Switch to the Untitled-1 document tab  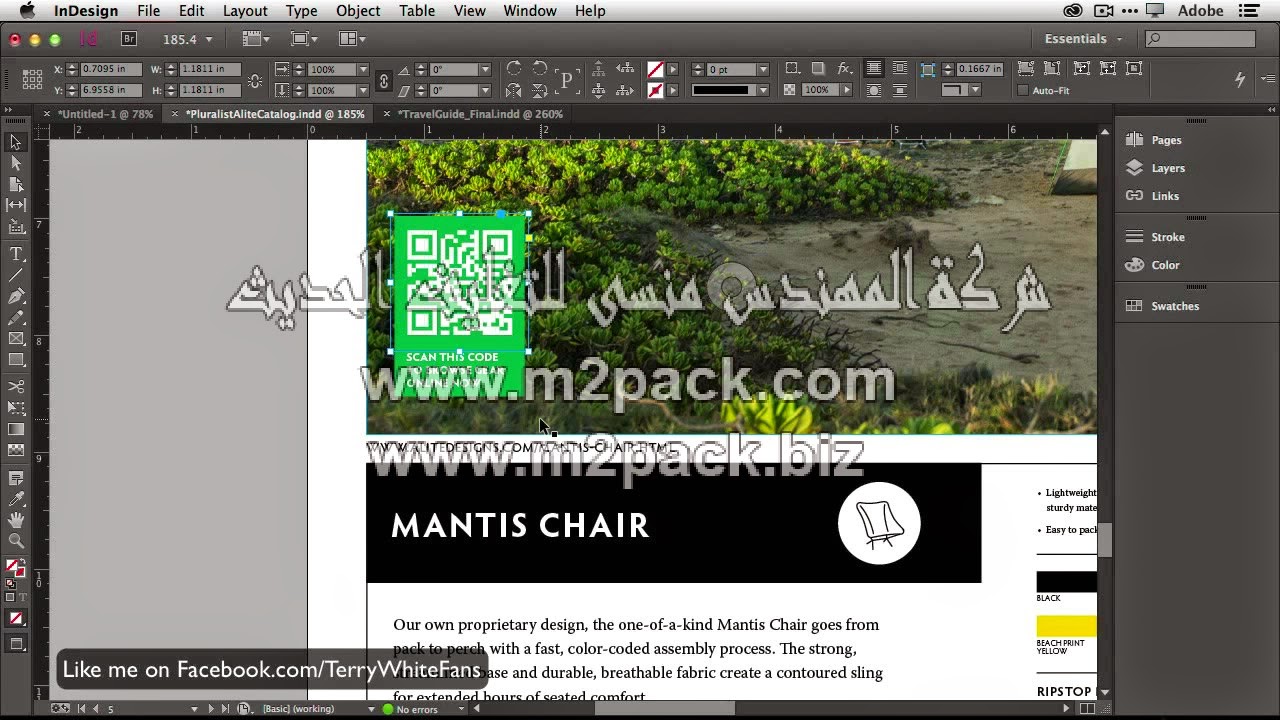[x=105, y=114]
